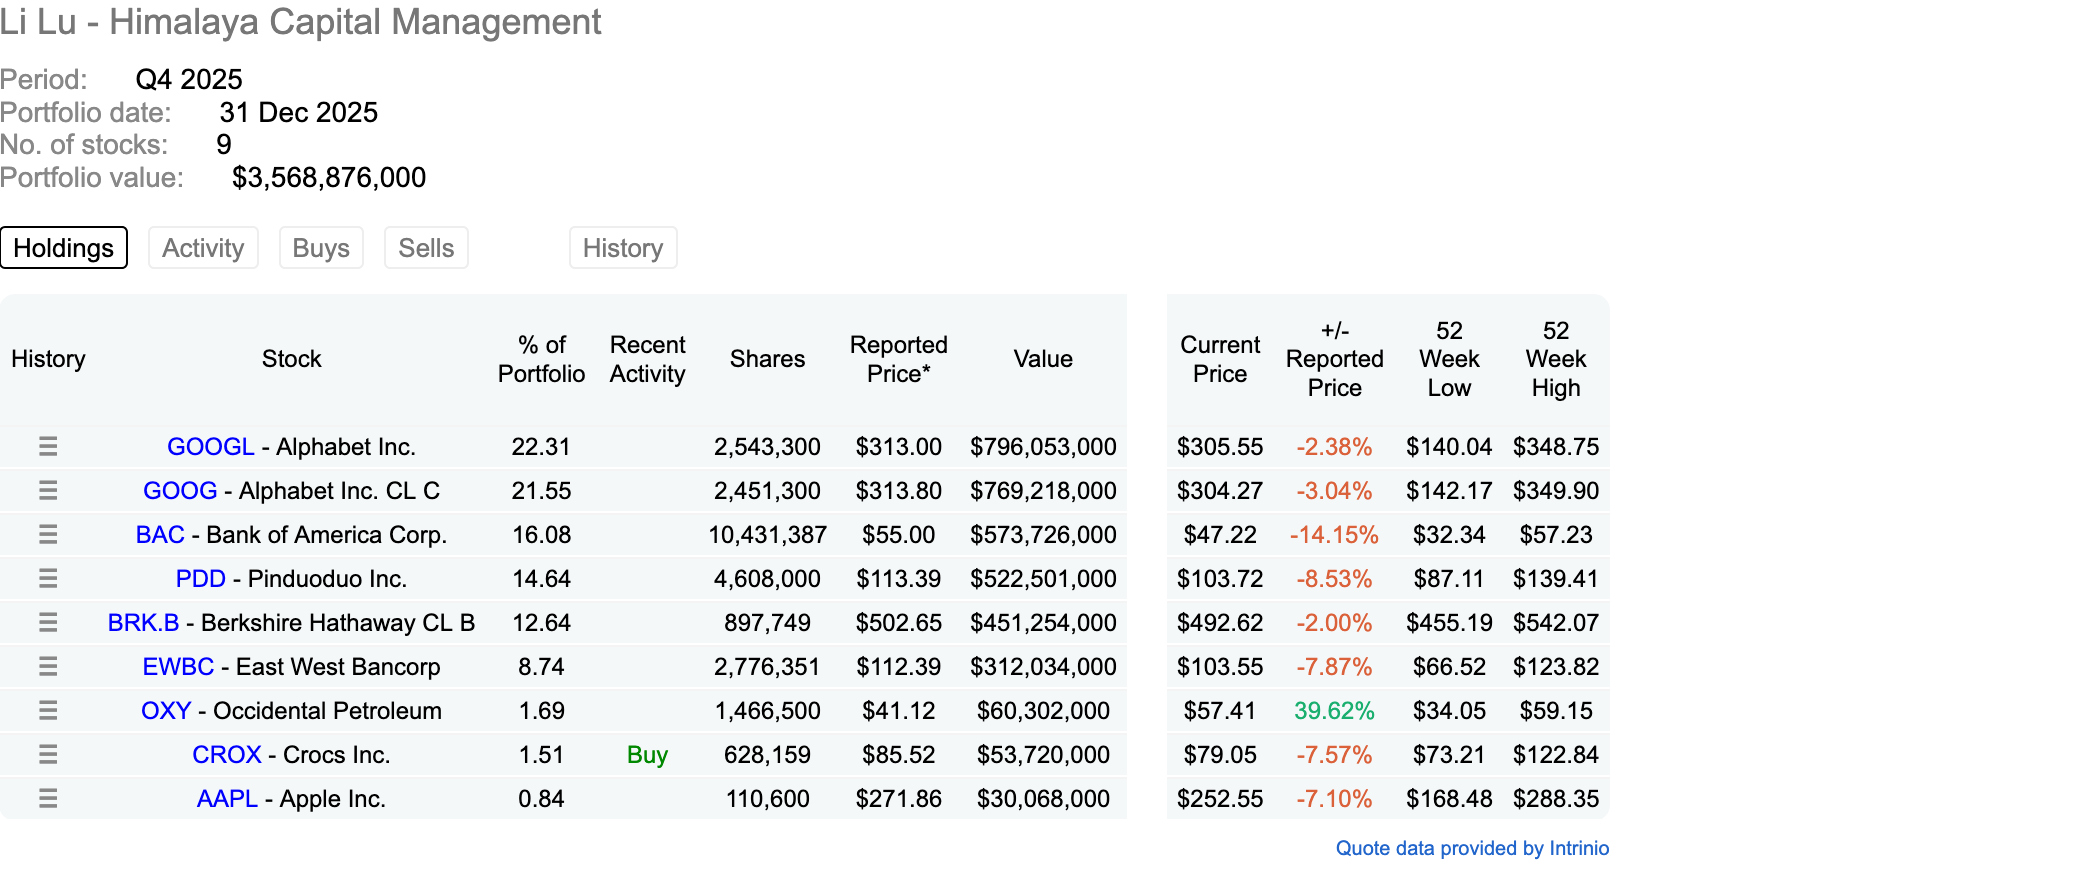Viewport: 2100px width, 880px height.
Task: Click the $252.55 current price cell
Action: [1220, 799]
